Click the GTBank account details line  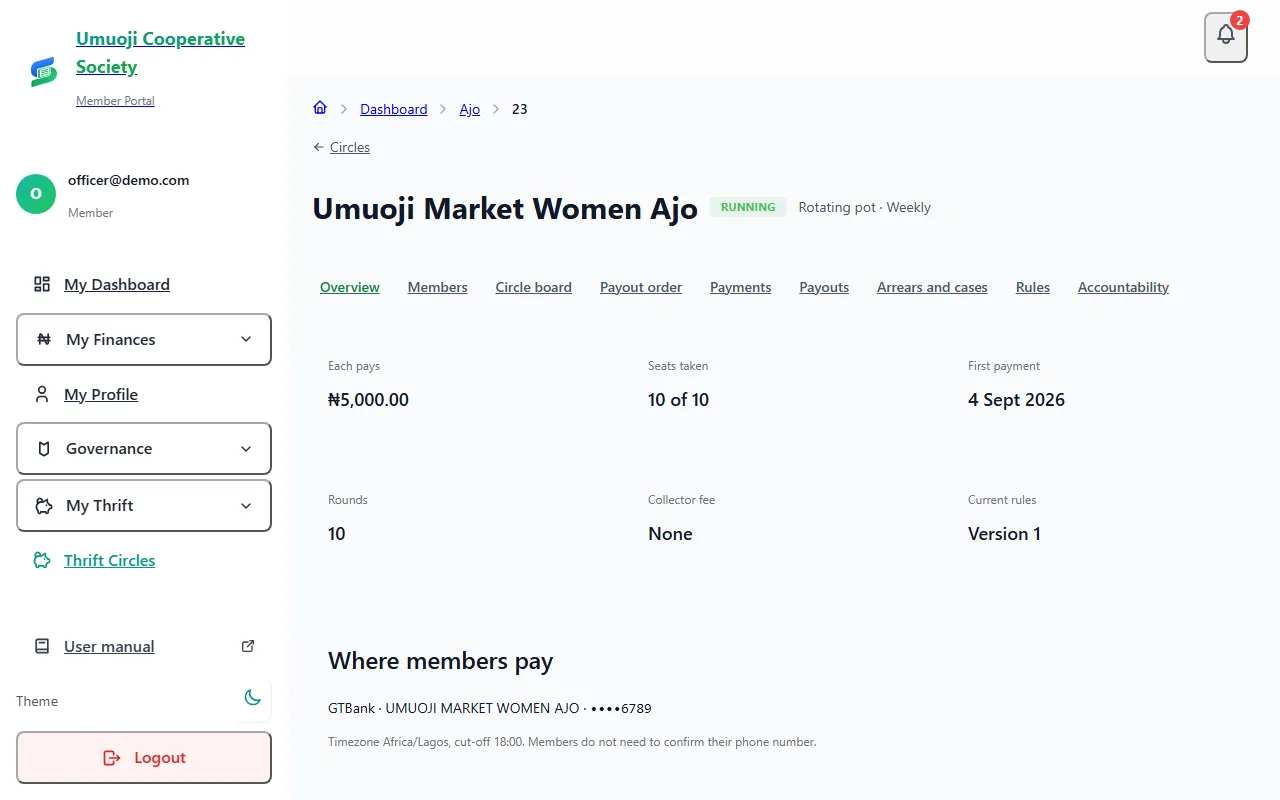(x=490, y=708)
